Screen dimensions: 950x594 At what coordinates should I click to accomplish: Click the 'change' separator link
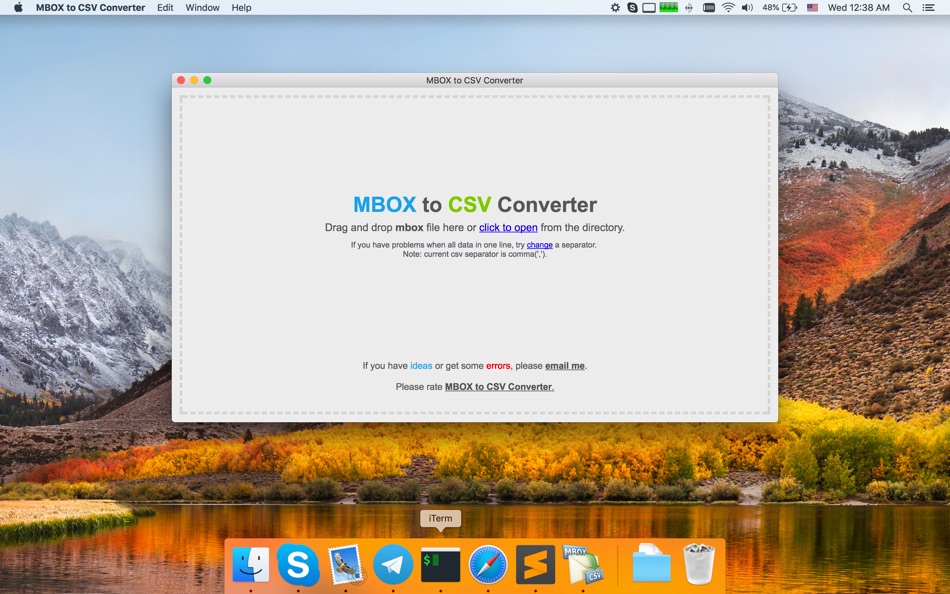click(539, 245)
